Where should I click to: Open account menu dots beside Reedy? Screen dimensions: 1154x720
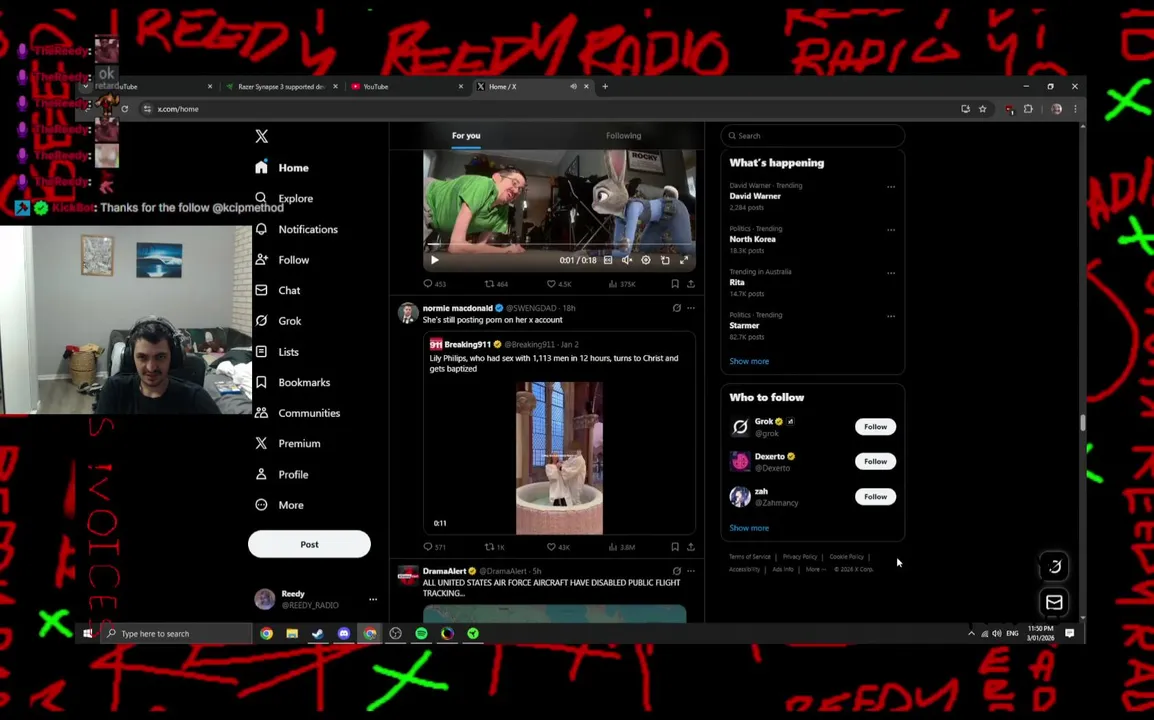373,599
